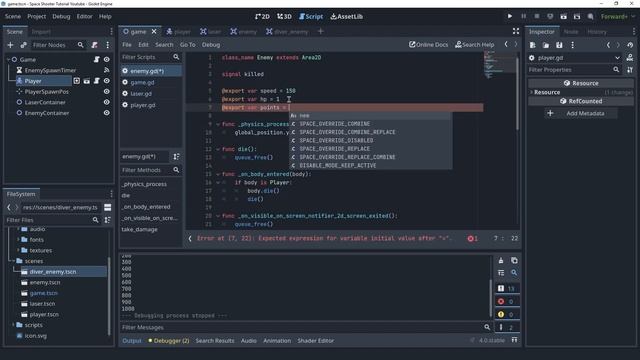Hide the Player node
Image resolution: width=640 pixels, height=360 pixels.
tap(107, 81)
